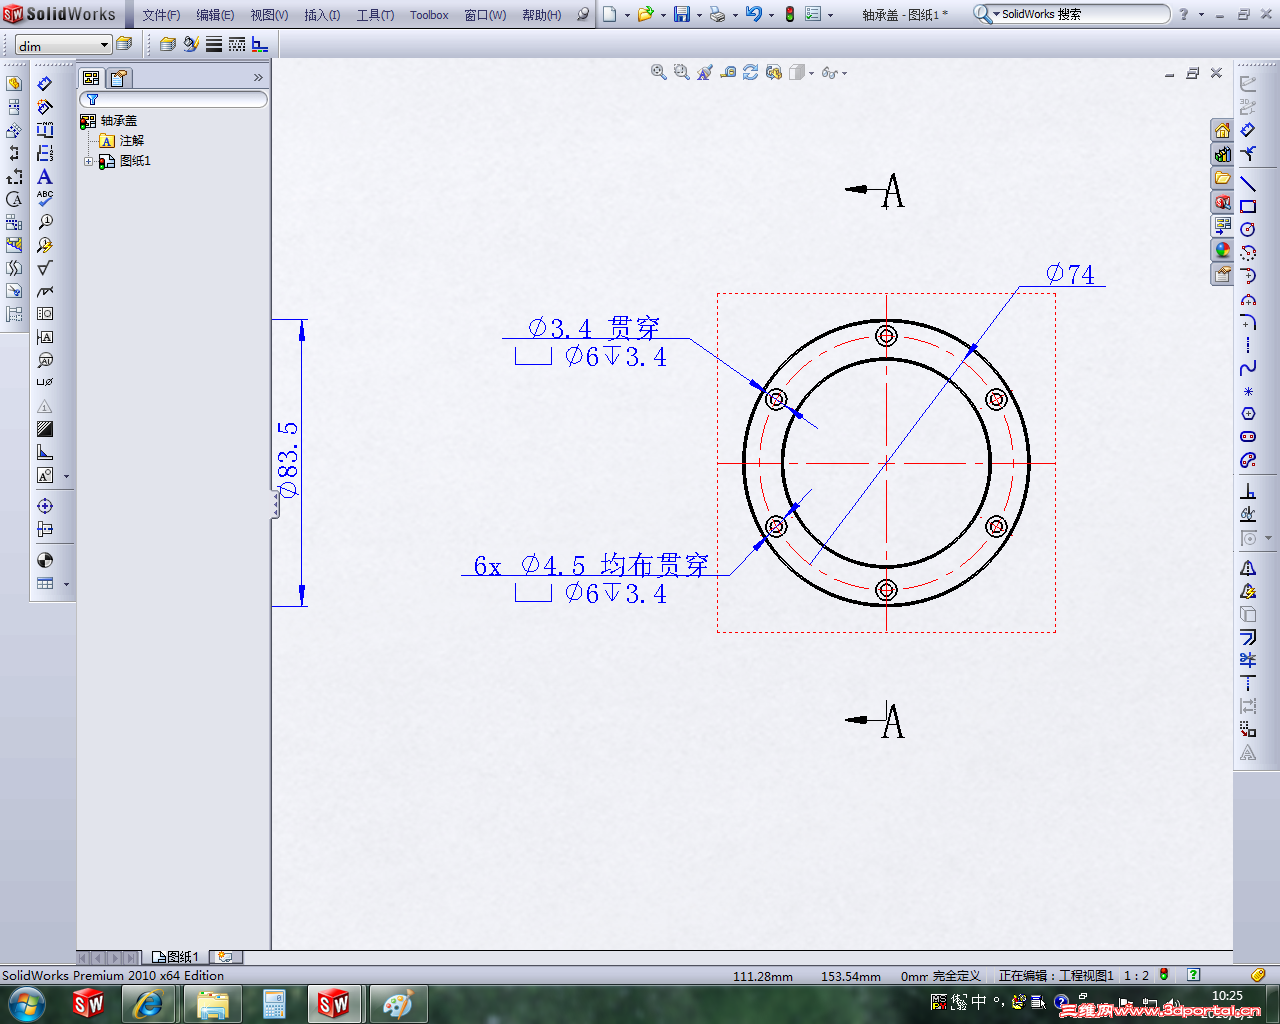Click the Centerline tool icon

45,529
